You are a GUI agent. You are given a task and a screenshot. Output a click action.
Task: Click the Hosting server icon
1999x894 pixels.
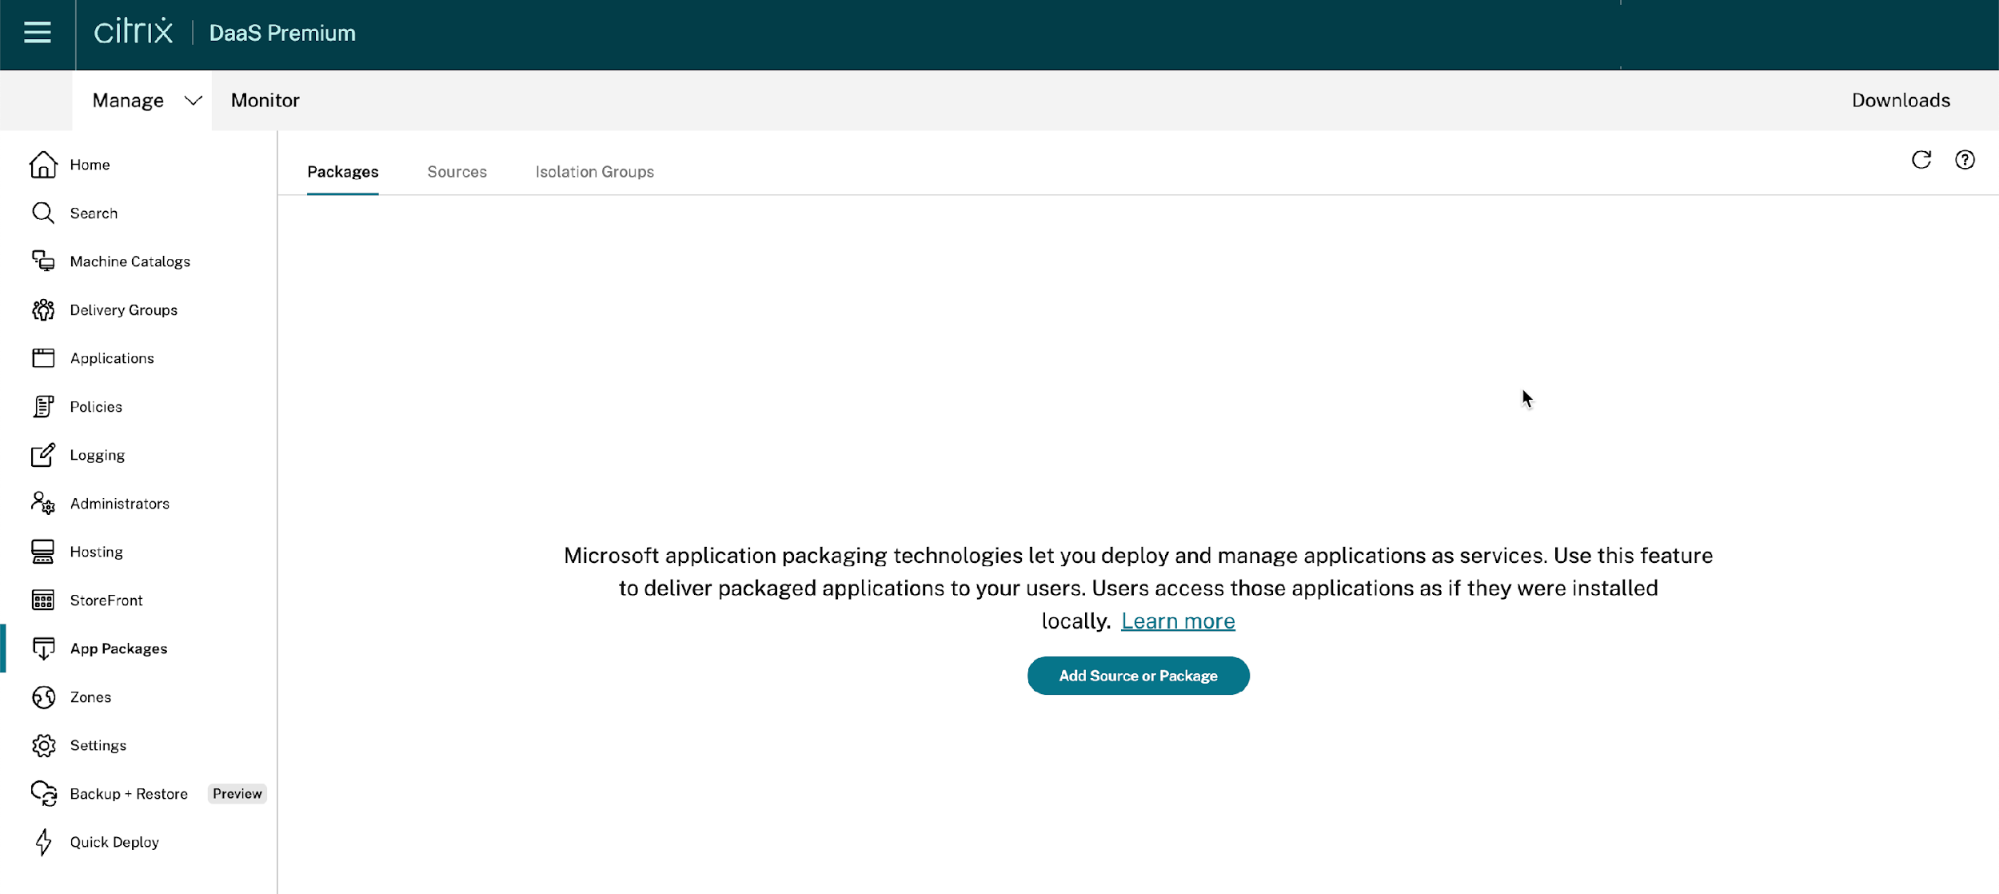point(43,552)
